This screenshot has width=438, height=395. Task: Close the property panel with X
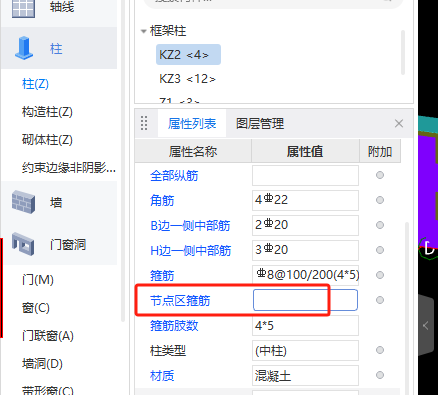tap(399, 124)
